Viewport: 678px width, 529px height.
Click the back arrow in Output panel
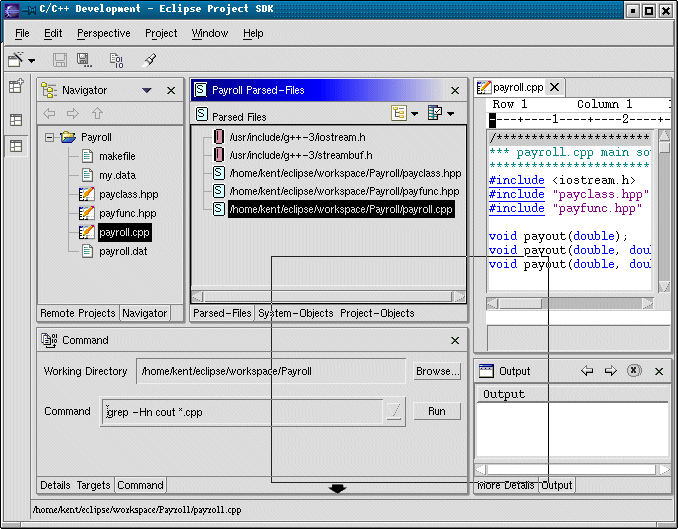pyautogui.click(x=588, y=371)
